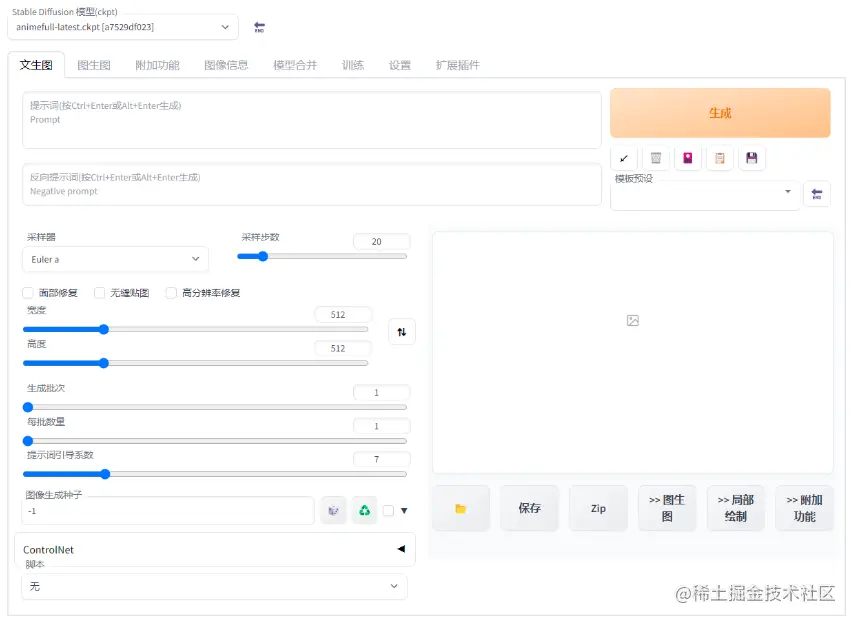Image resolution: width=854 pixels, height=622 pixels.
Task: Click the orange 生成 button
Action: click(x=720, y=113)
